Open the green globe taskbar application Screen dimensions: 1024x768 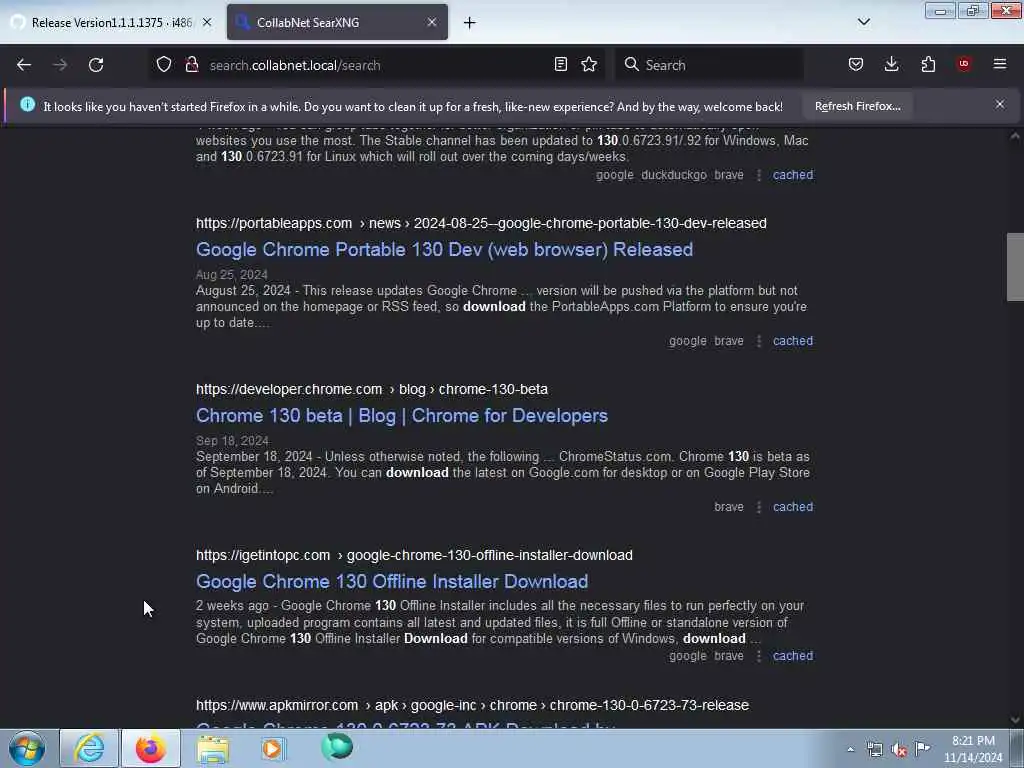point(337,746)
